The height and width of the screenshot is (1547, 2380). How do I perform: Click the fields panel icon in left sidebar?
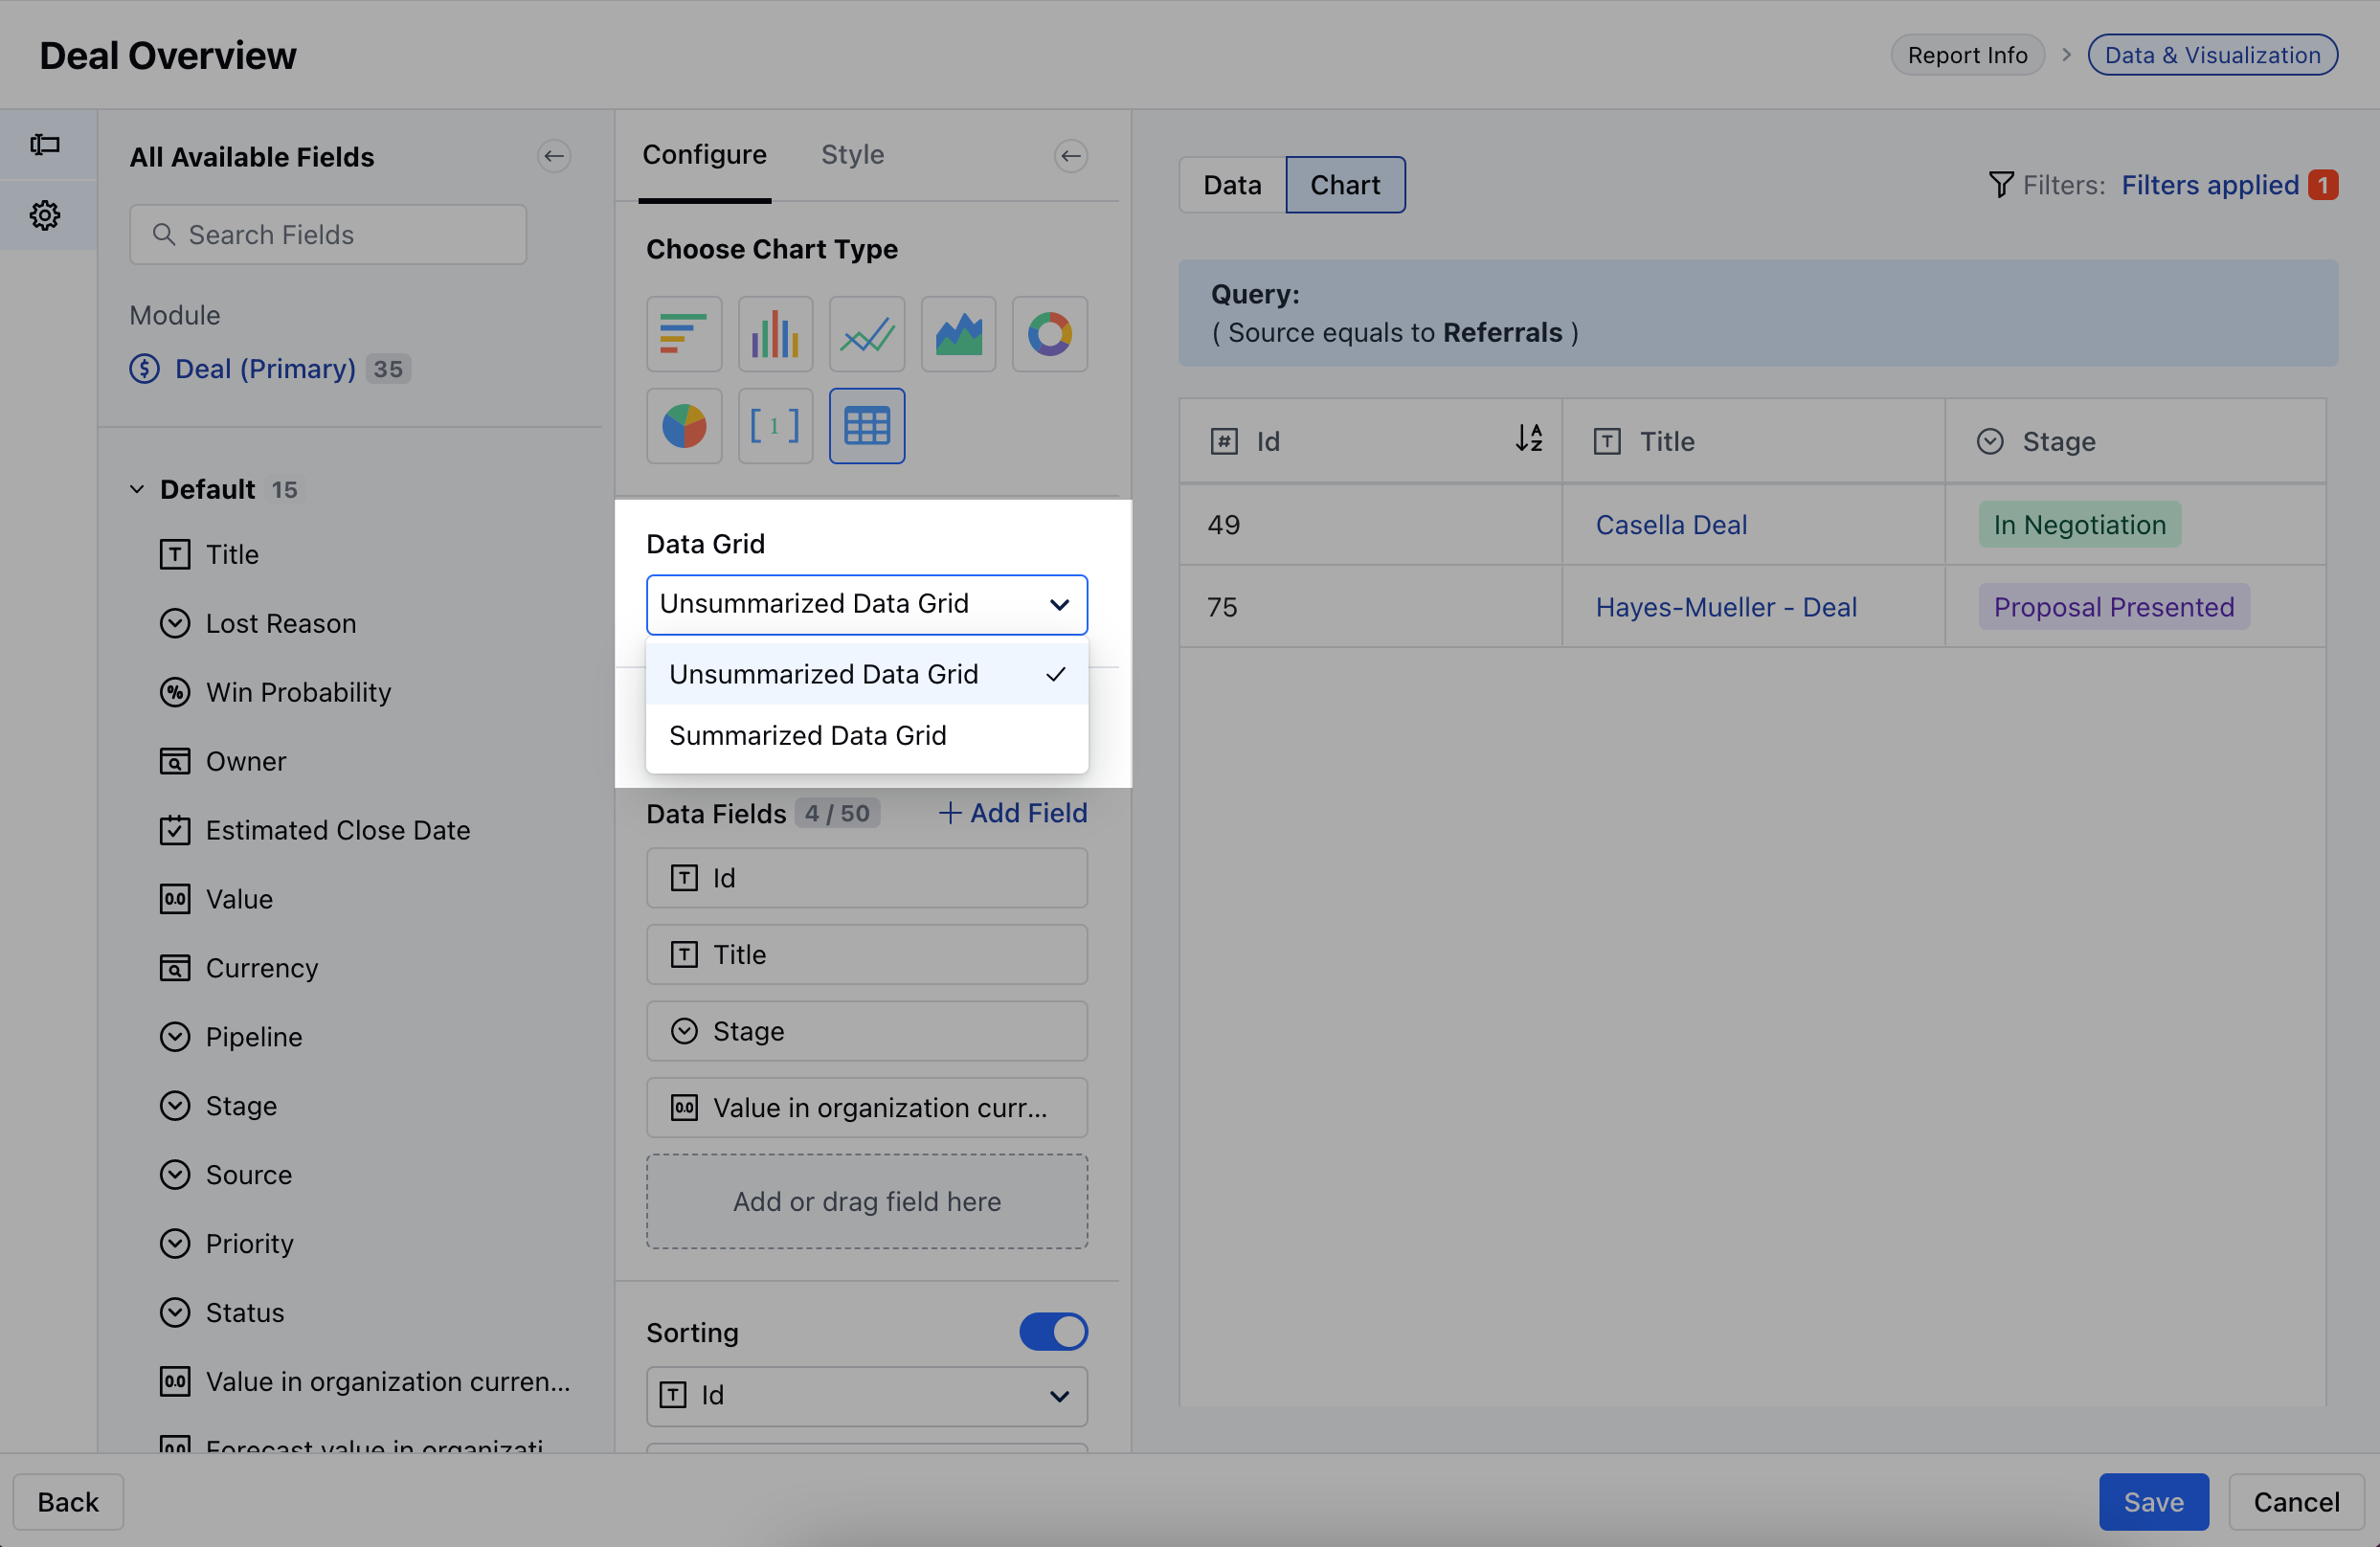(x=45, y=145)
